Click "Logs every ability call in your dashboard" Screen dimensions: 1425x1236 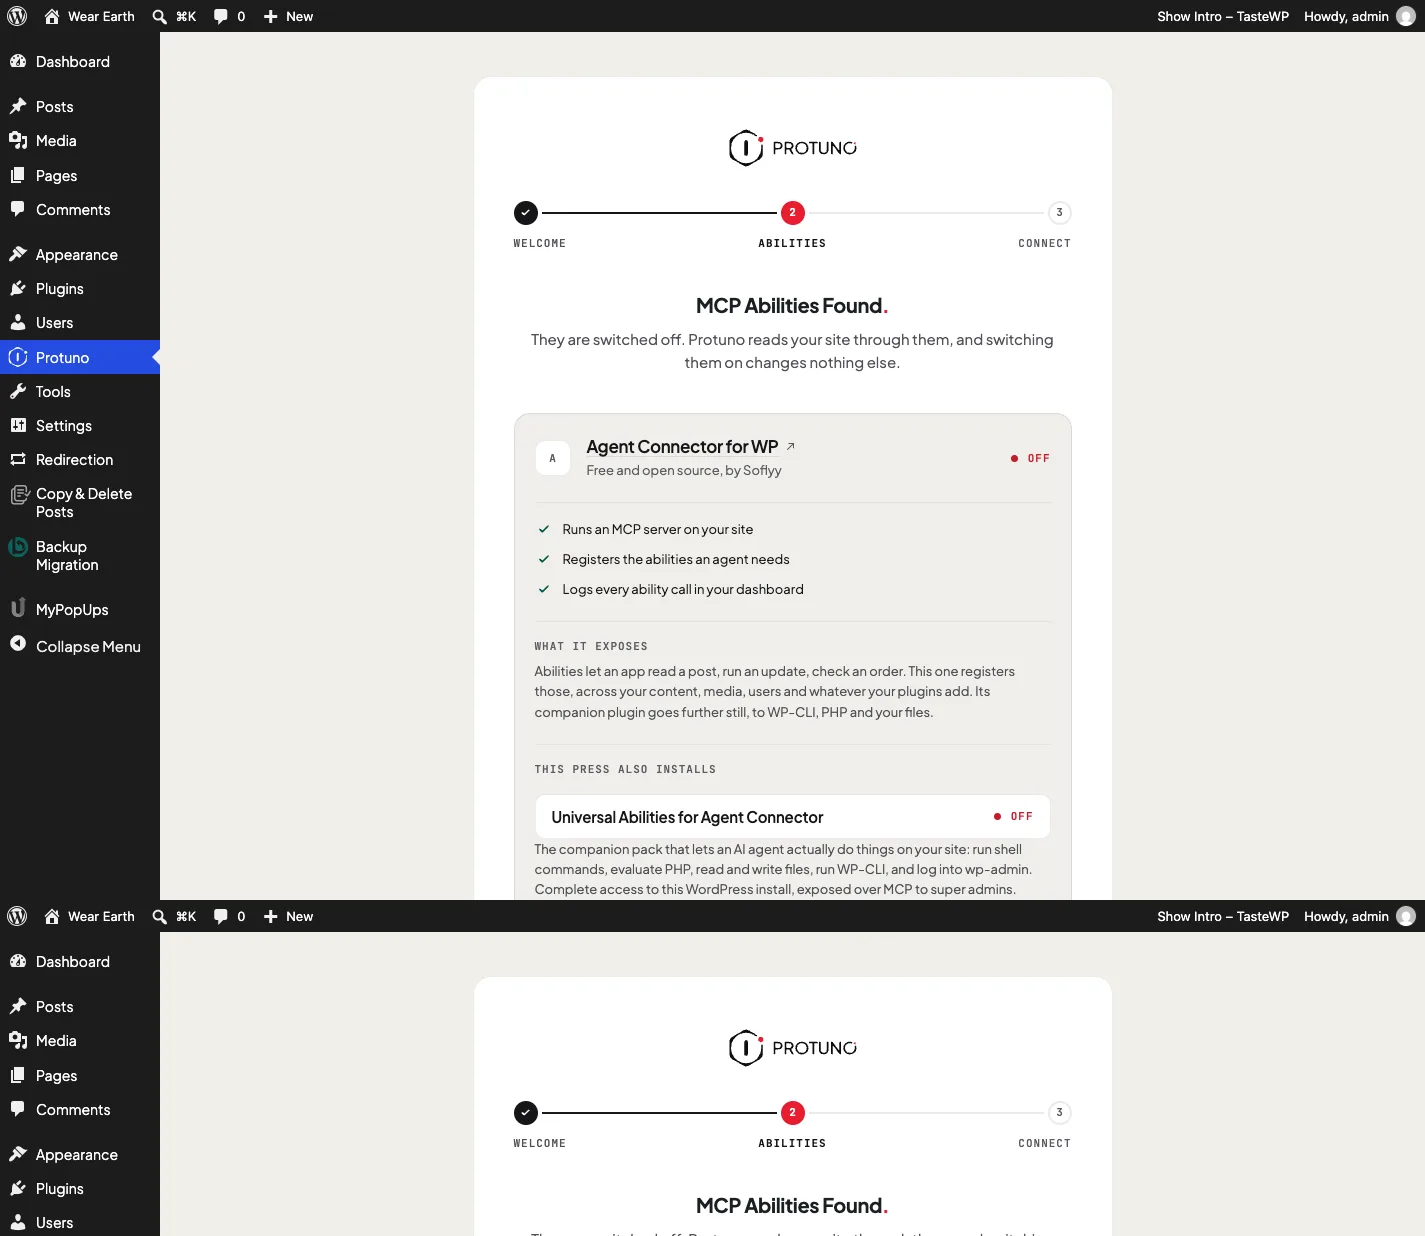[683, 589]
